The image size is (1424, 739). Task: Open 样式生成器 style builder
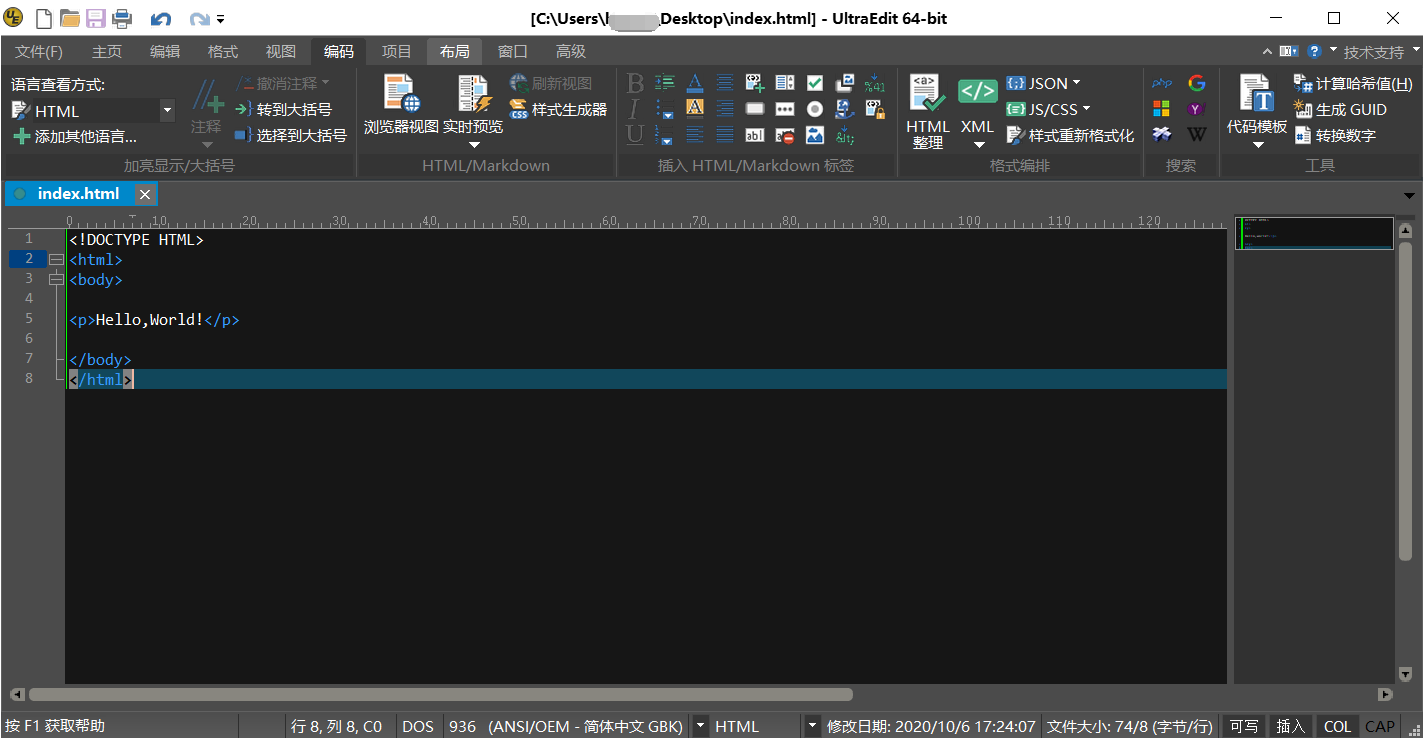coord(558,110)
